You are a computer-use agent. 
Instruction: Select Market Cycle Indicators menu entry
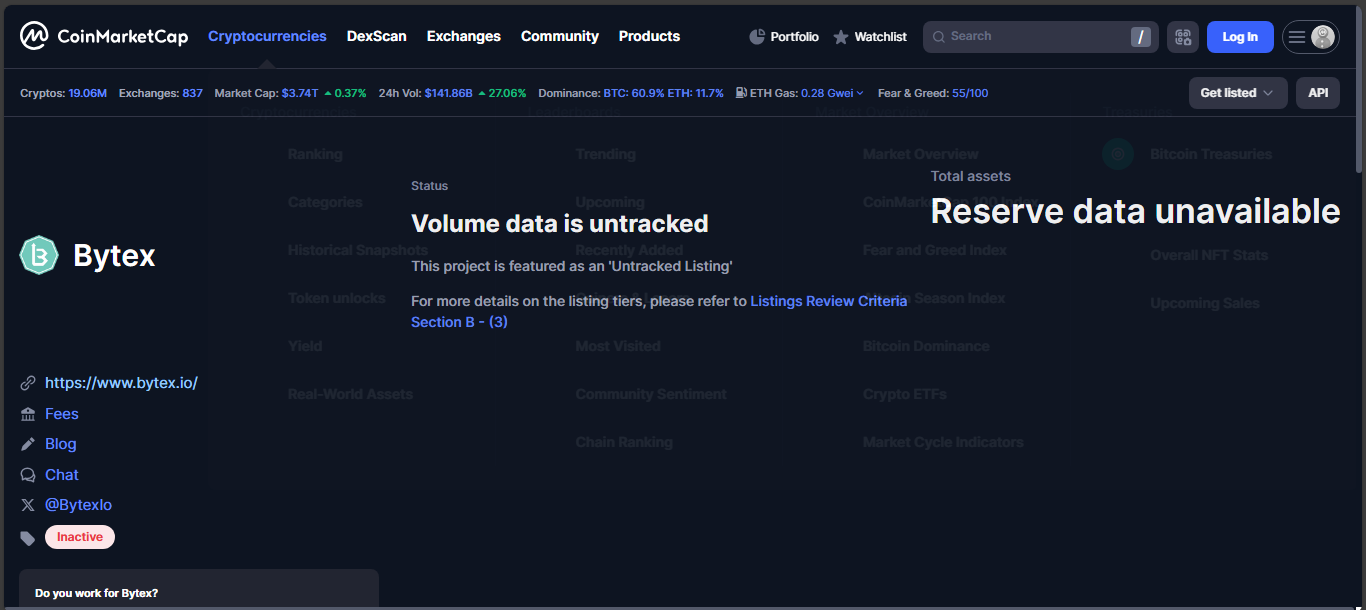[943, 442]
